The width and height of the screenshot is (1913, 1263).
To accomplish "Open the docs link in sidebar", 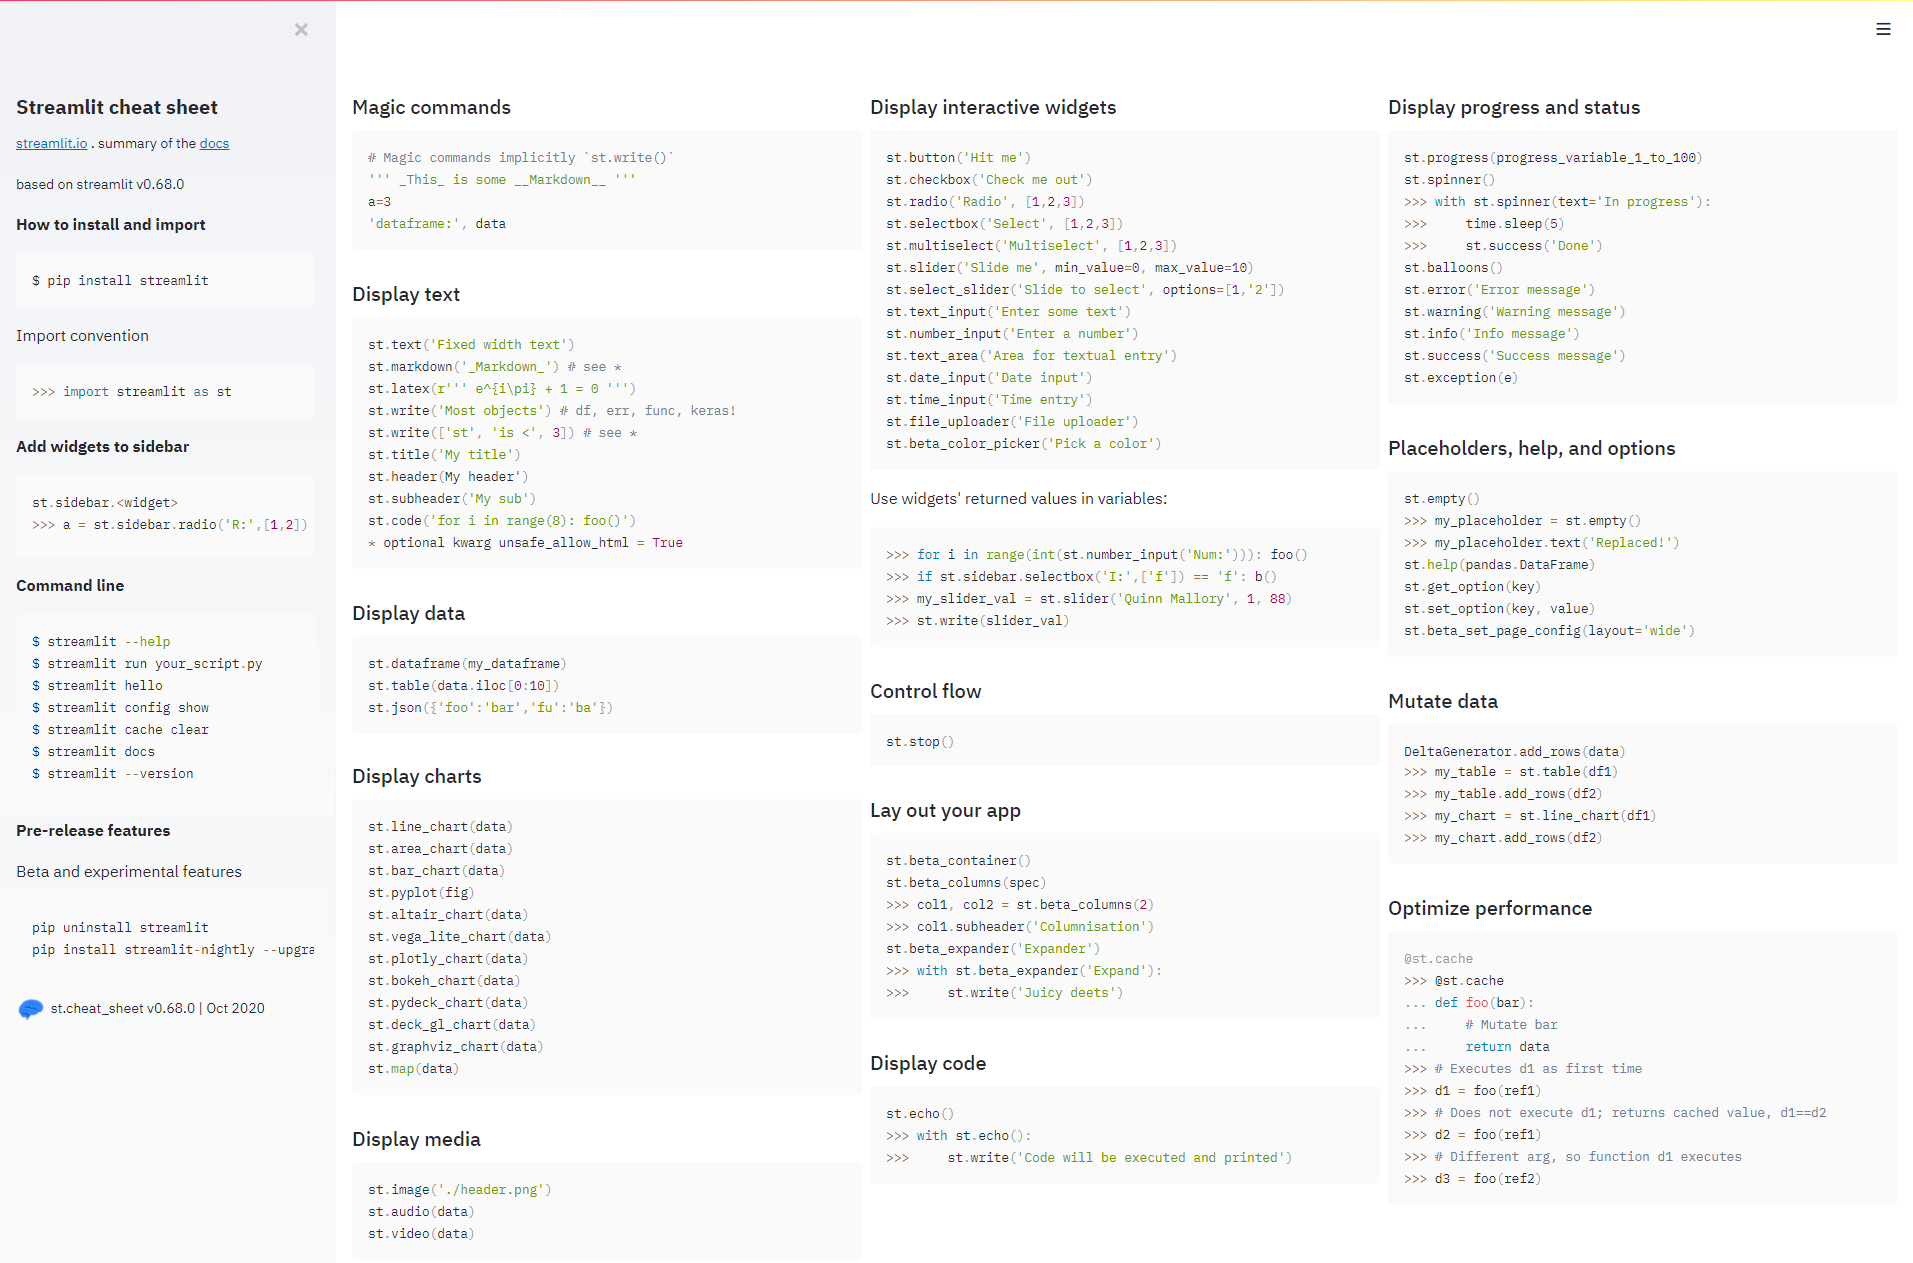I will tap(214, 143).
